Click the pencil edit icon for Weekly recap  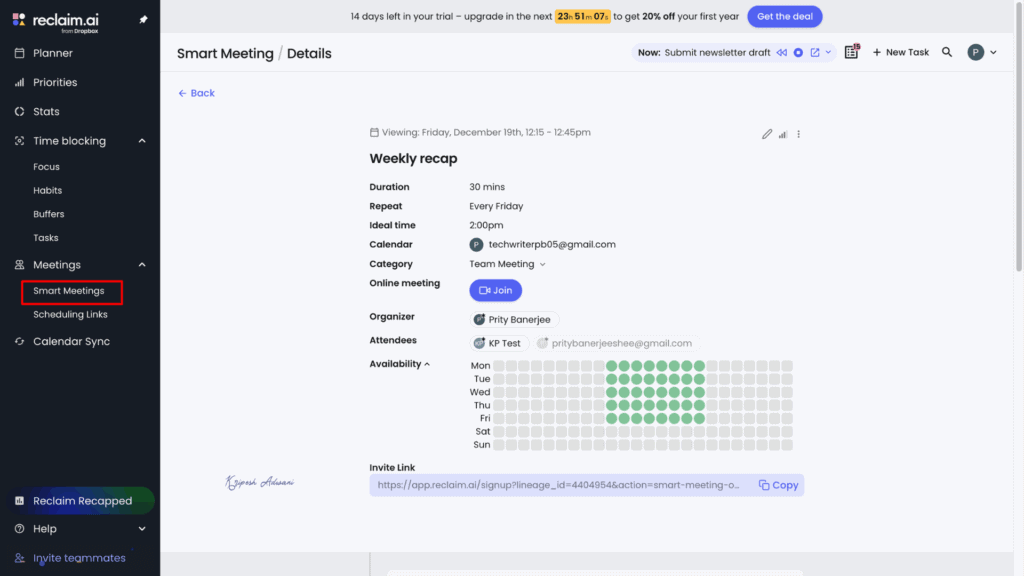tap(767, 134)
